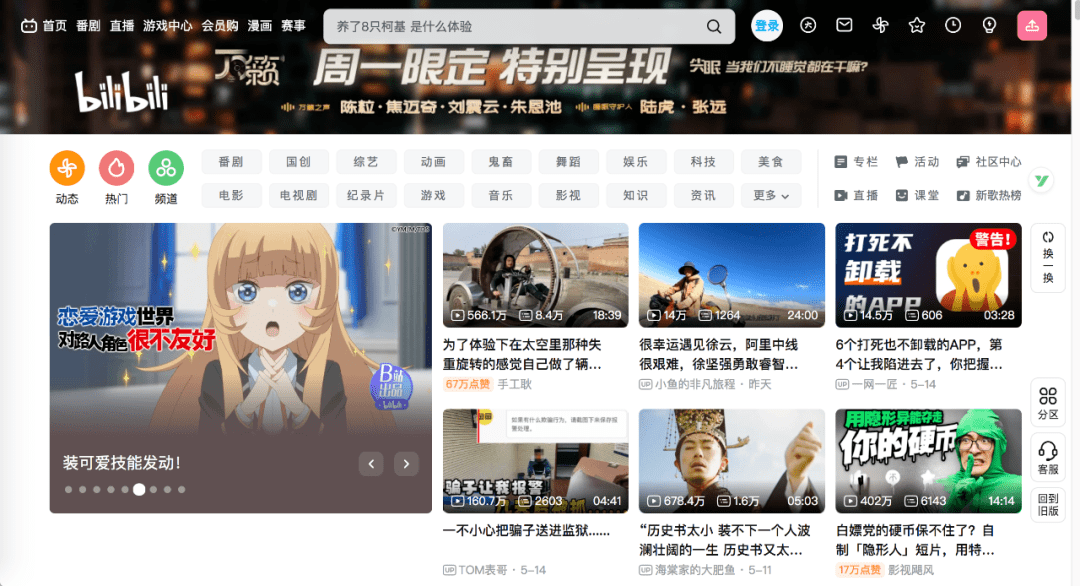Select the 资讯 category chip
Screen dimensions: 1080x586
703,196
